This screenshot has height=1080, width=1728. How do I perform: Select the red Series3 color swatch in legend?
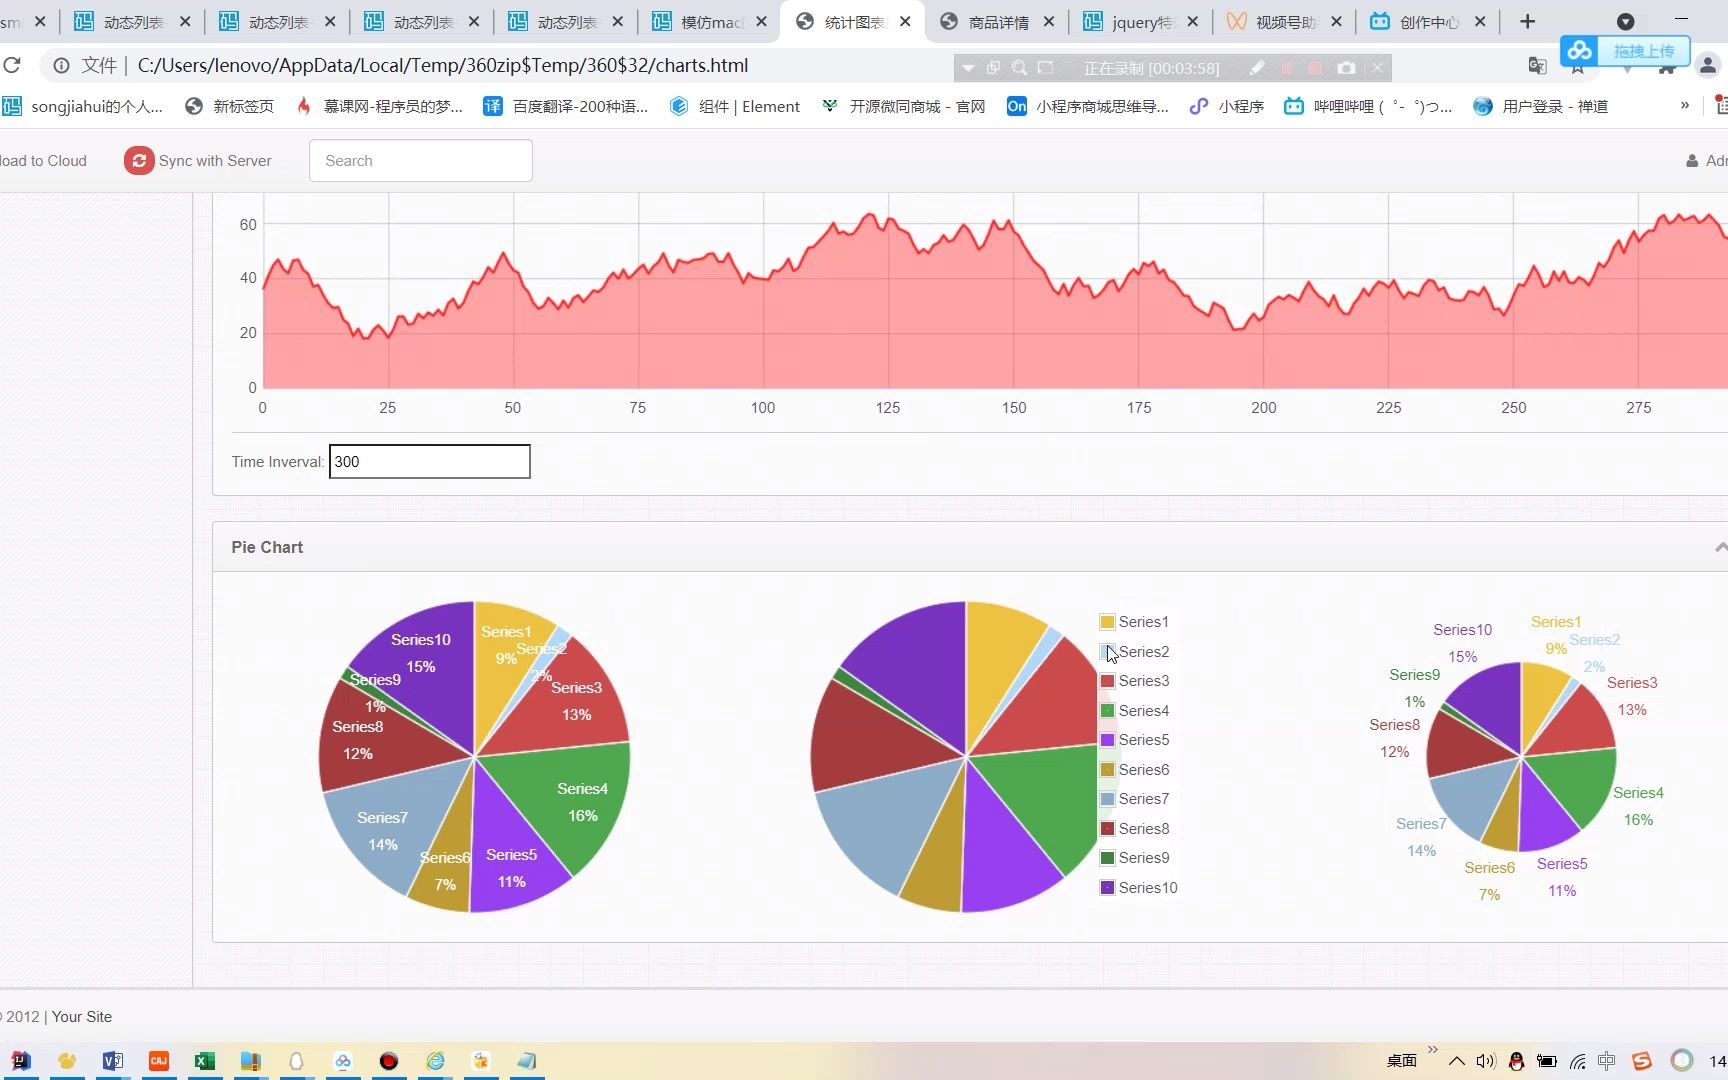click(x=1106, y=680)
